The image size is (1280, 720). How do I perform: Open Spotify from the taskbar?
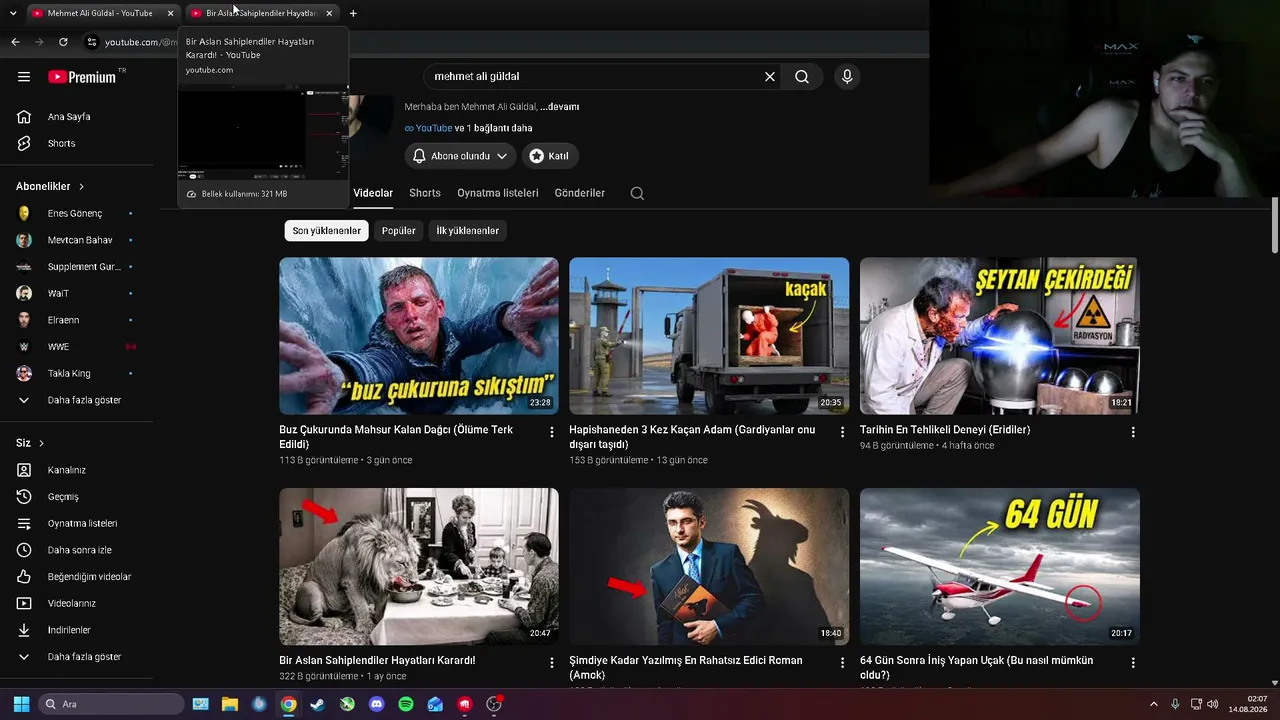tap(406, 704)
